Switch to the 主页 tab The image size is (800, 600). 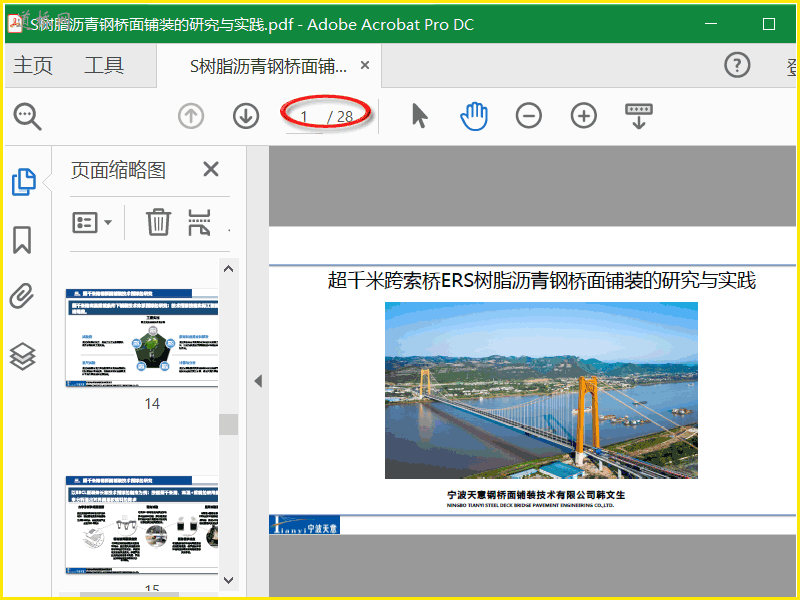coord(33,65)
